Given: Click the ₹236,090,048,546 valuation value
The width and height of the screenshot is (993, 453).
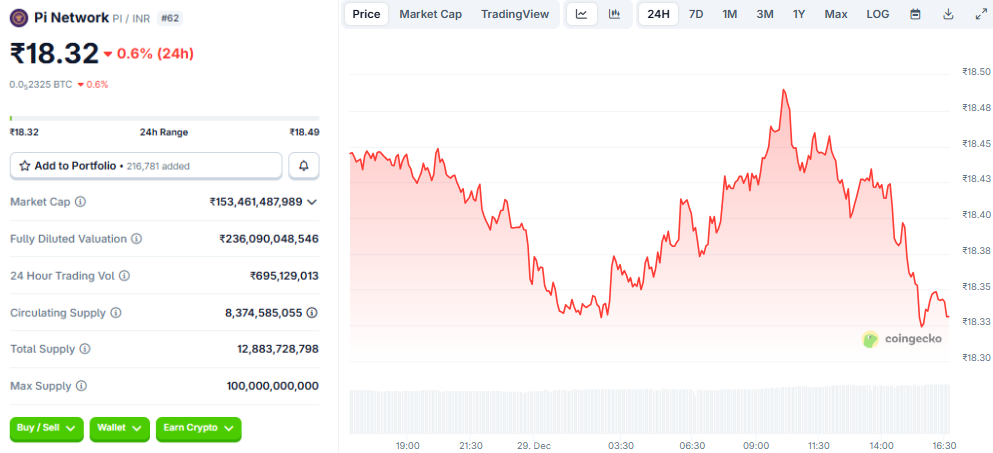Looking at the screenshot, I should click(x=269, y=239).
